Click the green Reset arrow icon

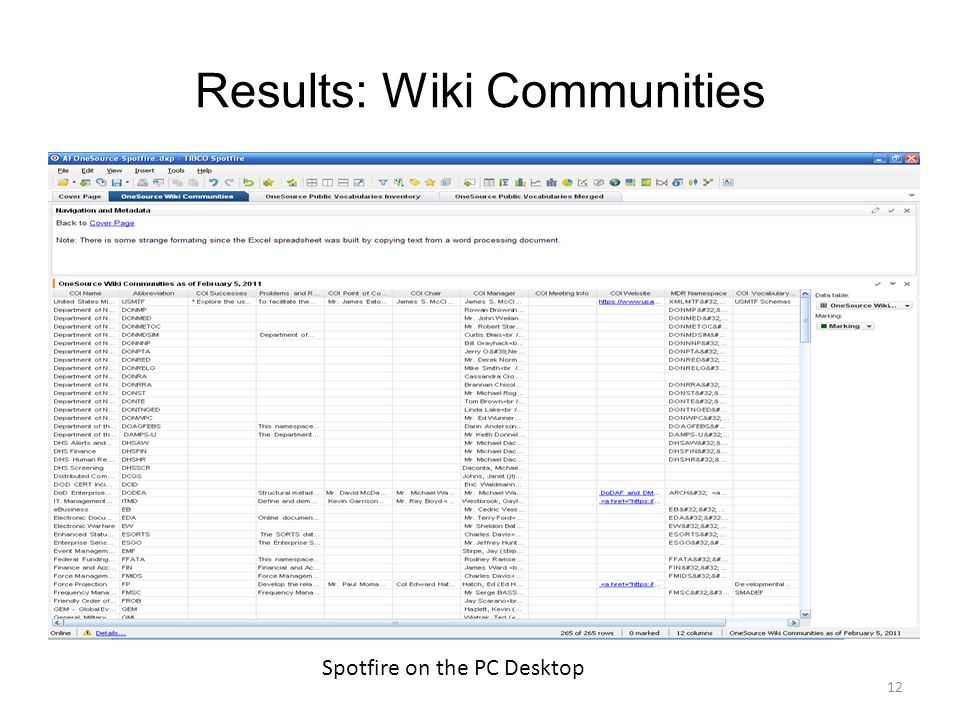click(249, 182)
